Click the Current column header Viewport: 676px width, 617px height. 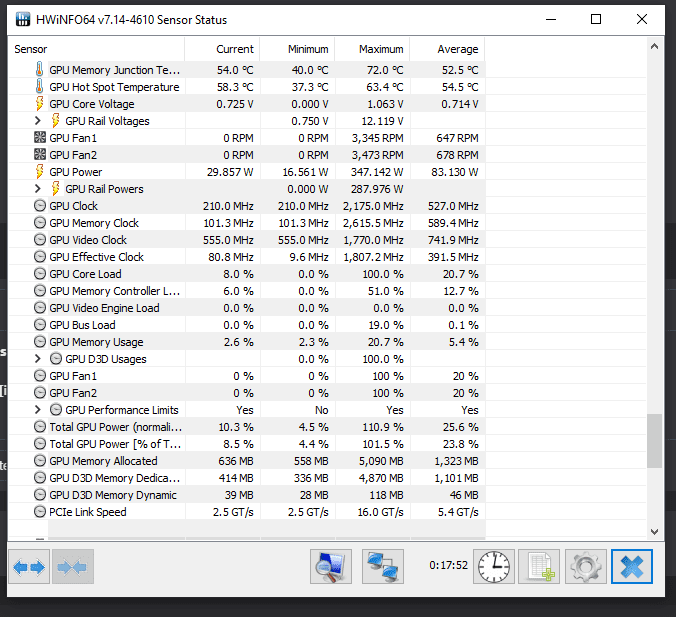pyautogui.click(x=222, y=49)
